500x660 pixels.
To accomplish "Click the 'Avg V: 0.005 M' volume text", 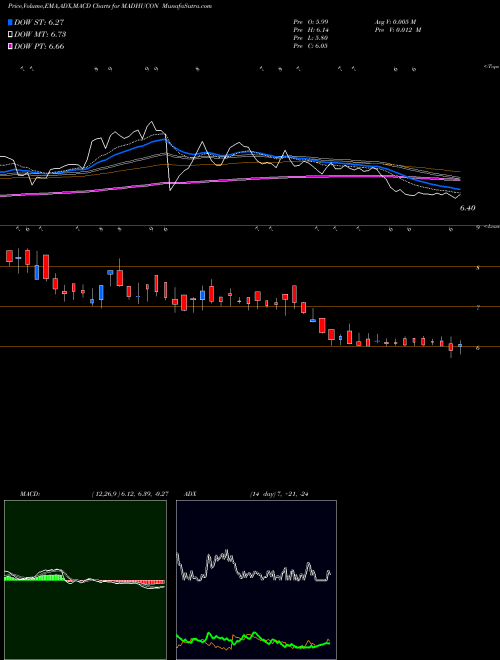I will (395, 21).
